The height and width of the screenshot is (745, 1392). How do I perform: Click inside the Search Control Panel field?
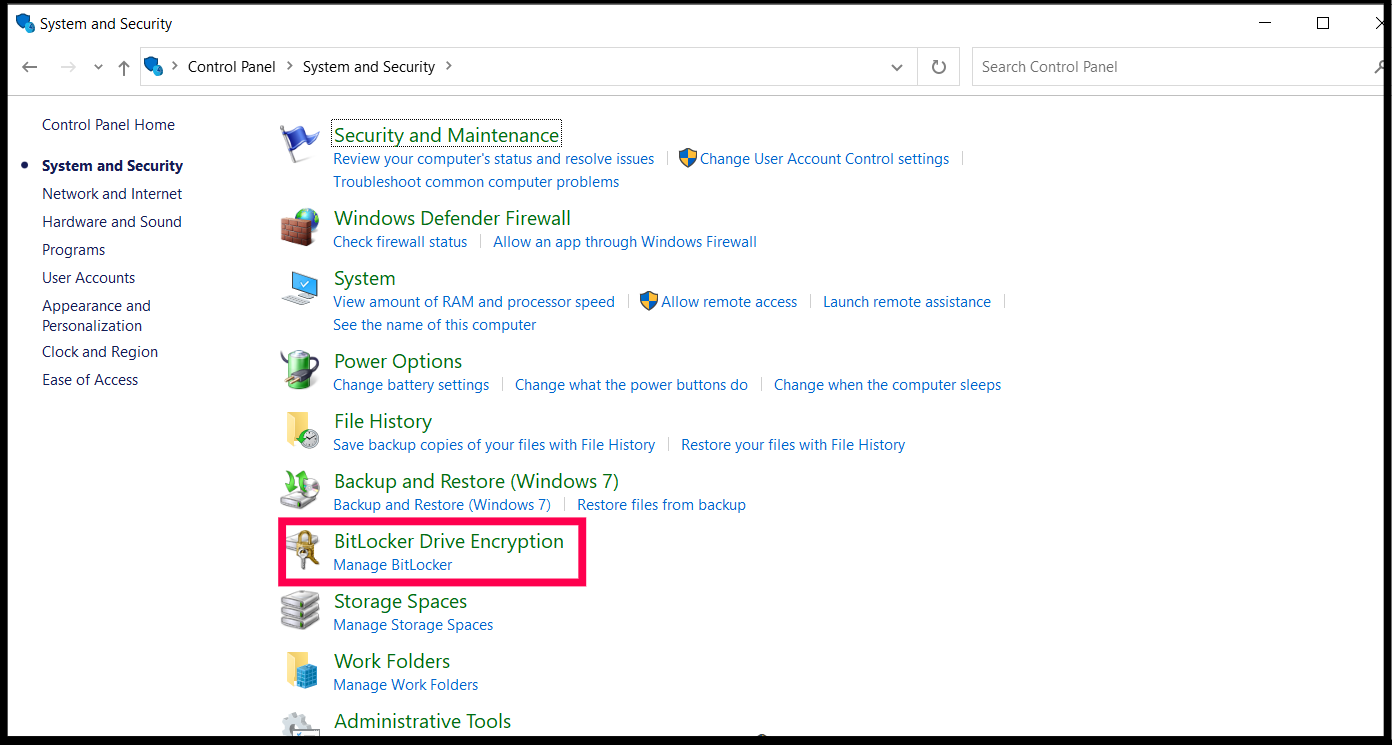(x=1100, y=66)
